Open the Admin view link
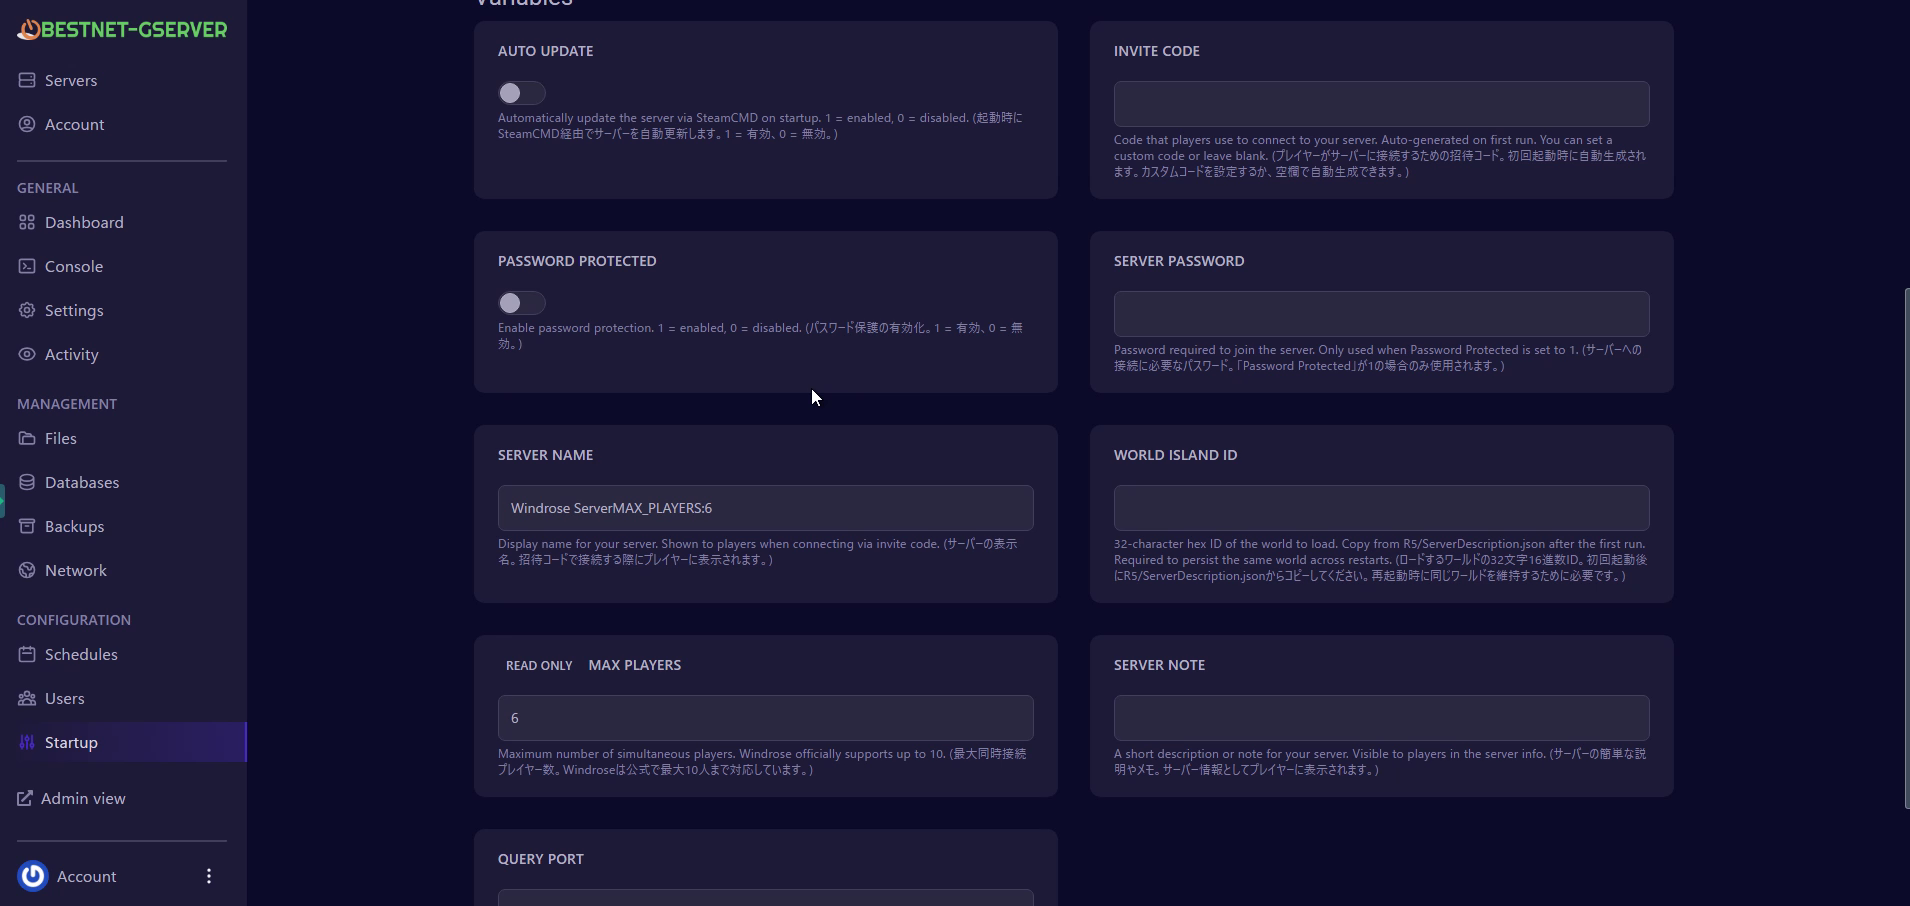Viewport: 1910px width, 906px height. (x=82, y=798)
